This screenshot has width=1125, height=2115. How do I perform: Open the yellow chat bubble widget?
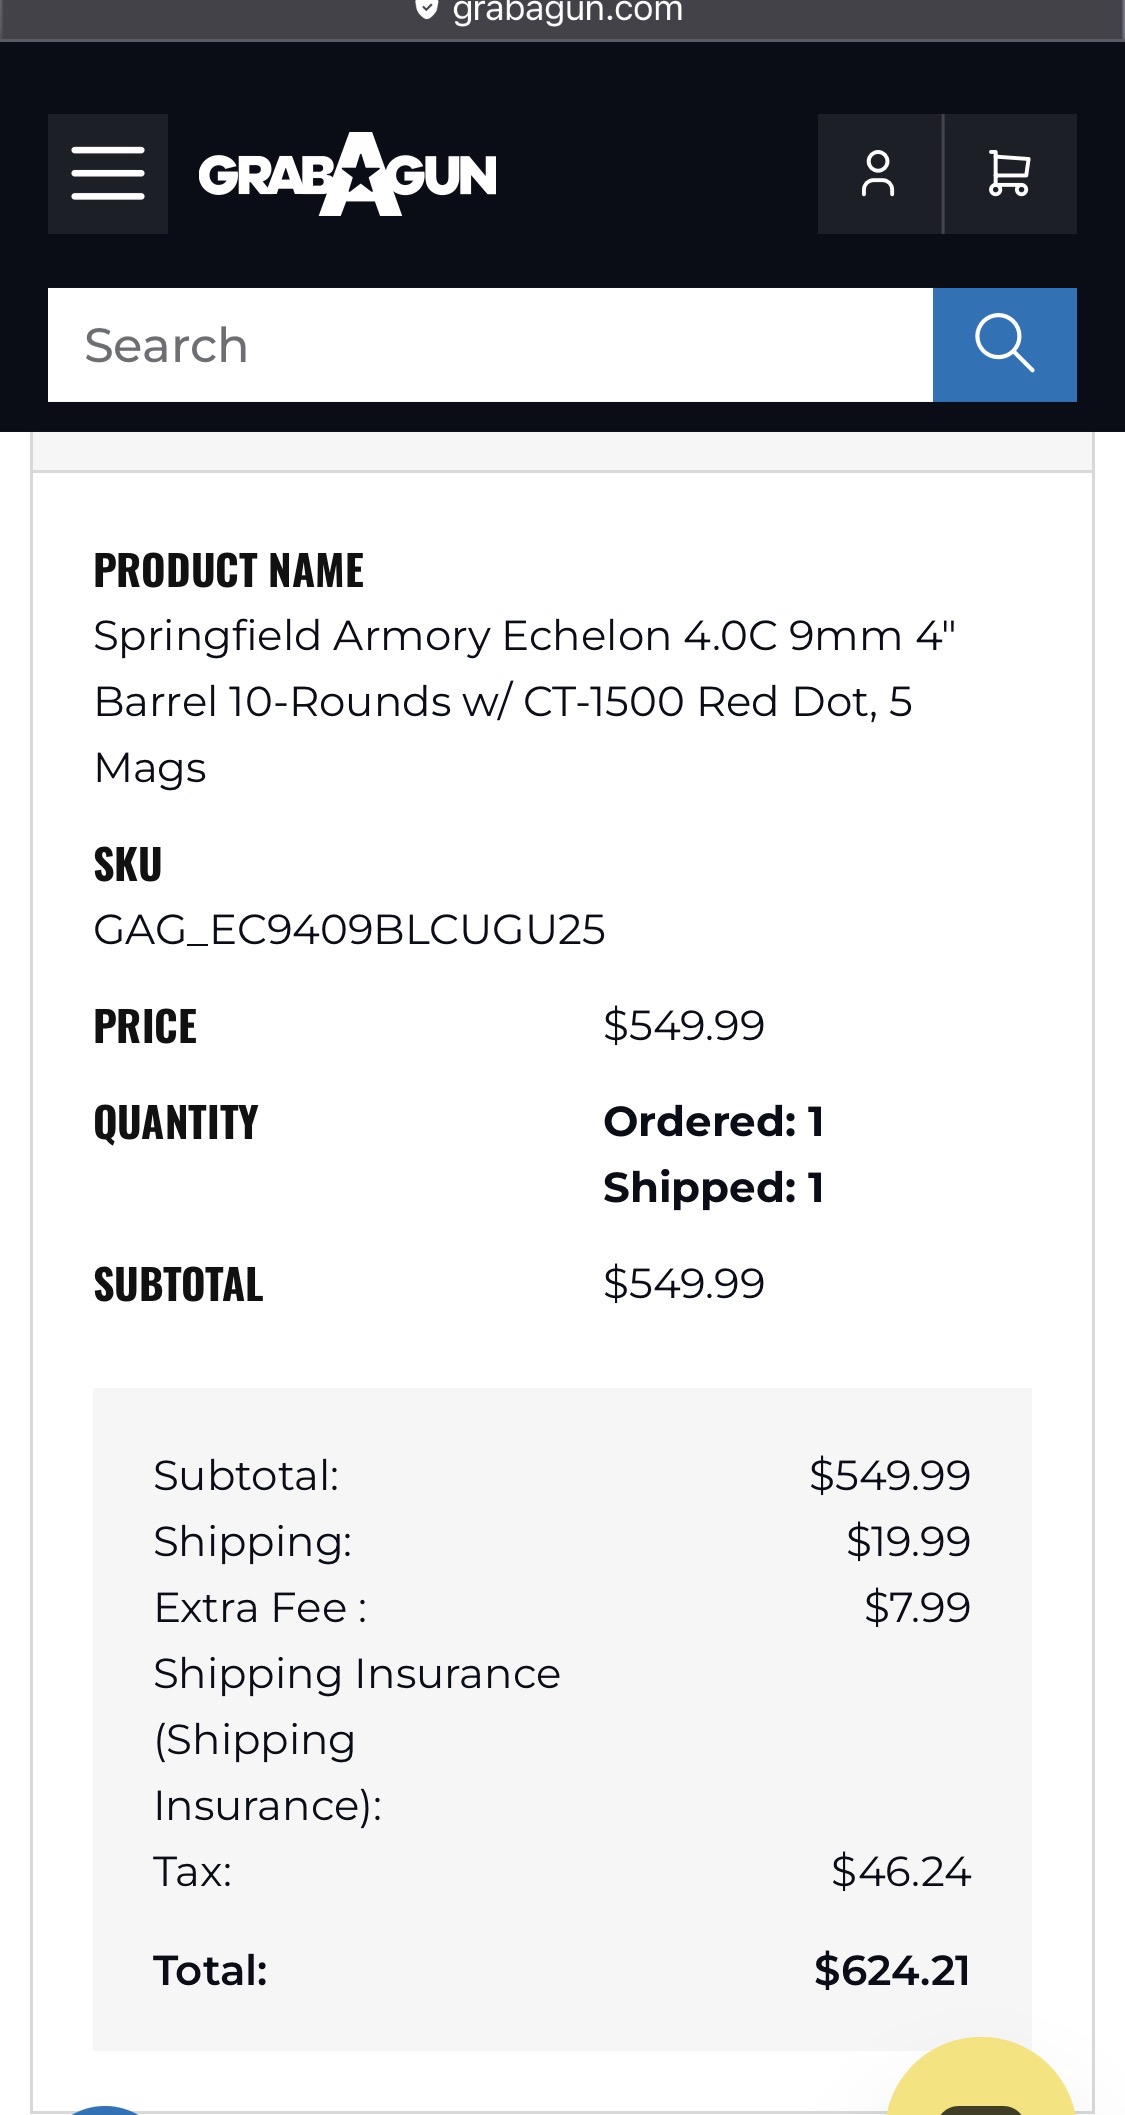980,2085
